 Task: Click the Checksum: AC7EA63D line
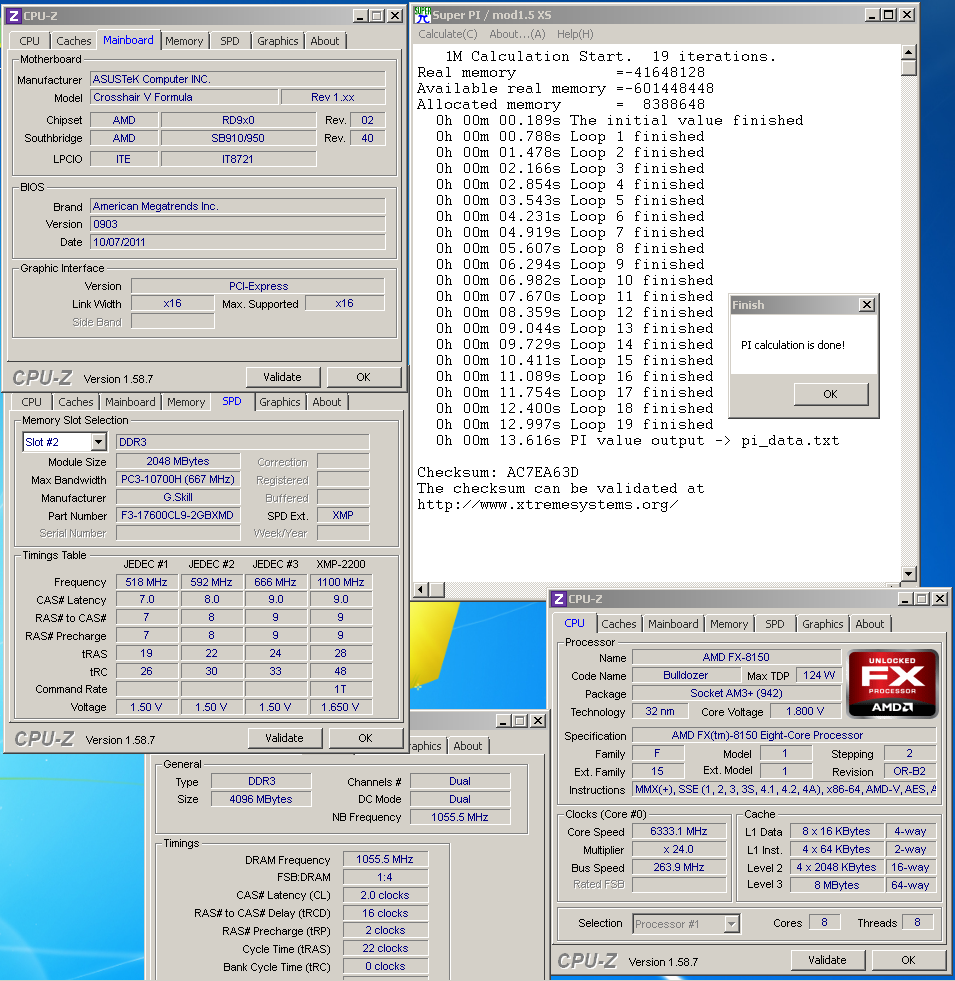pos(498,472)
